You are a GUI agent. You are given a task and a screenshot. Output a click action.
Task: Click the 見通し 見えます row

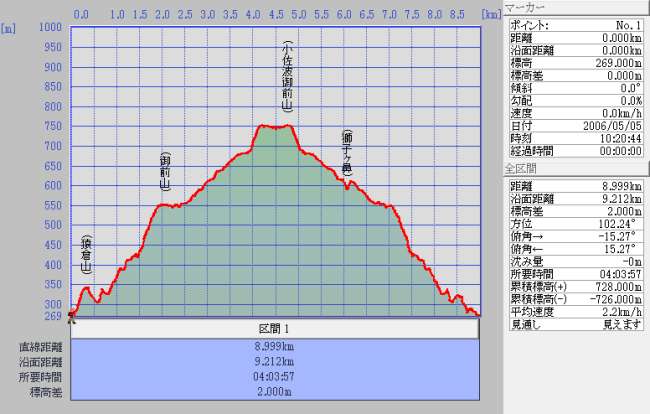coord(575,324)
